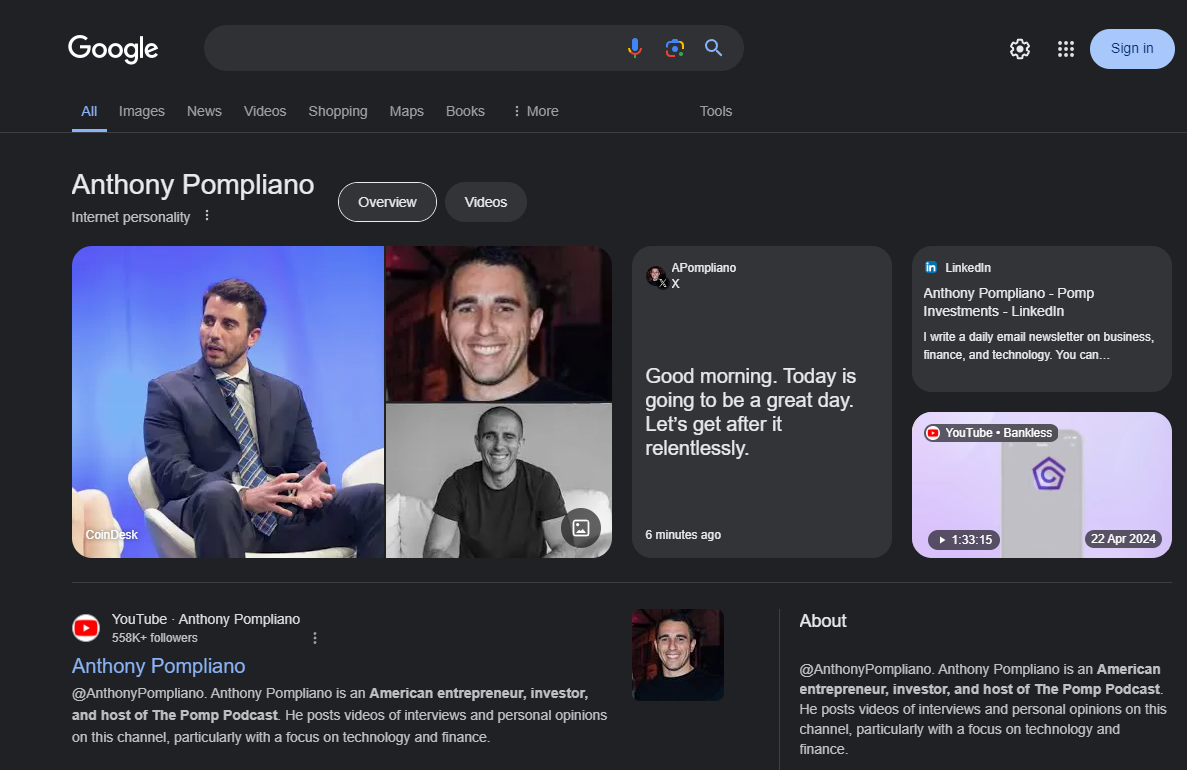Play the Bankless YouTube video

point(1041,485)
